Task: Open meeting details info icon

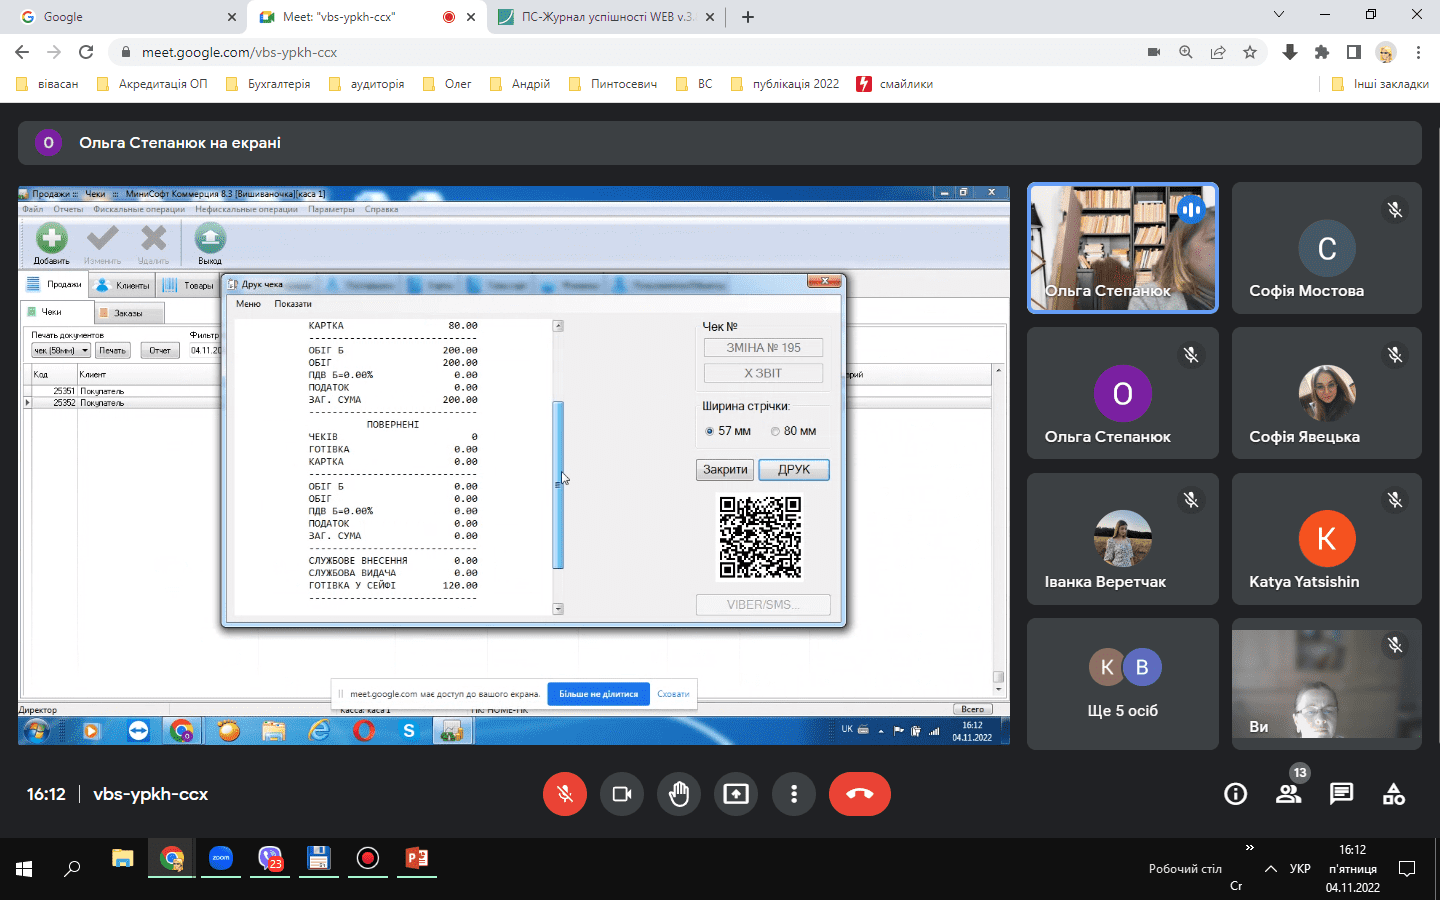Action: 1235,794
